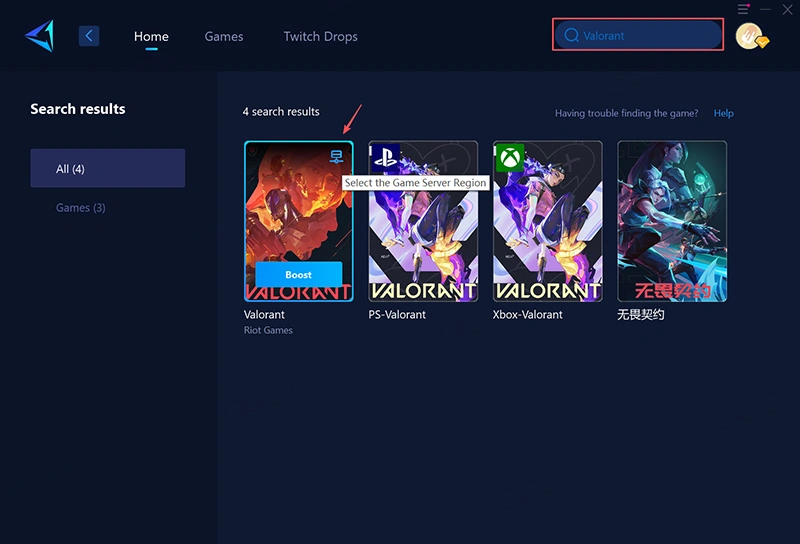Open the PS-Valorant game cover
The image size is (800, 544).
click(x=423, y=221)
